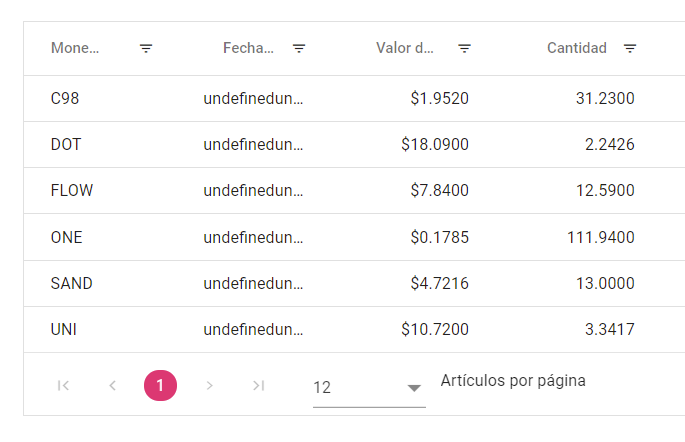The height and width of the screenshot is (442, 685).
Task: Go to the next page
Action: coord(209,386)
